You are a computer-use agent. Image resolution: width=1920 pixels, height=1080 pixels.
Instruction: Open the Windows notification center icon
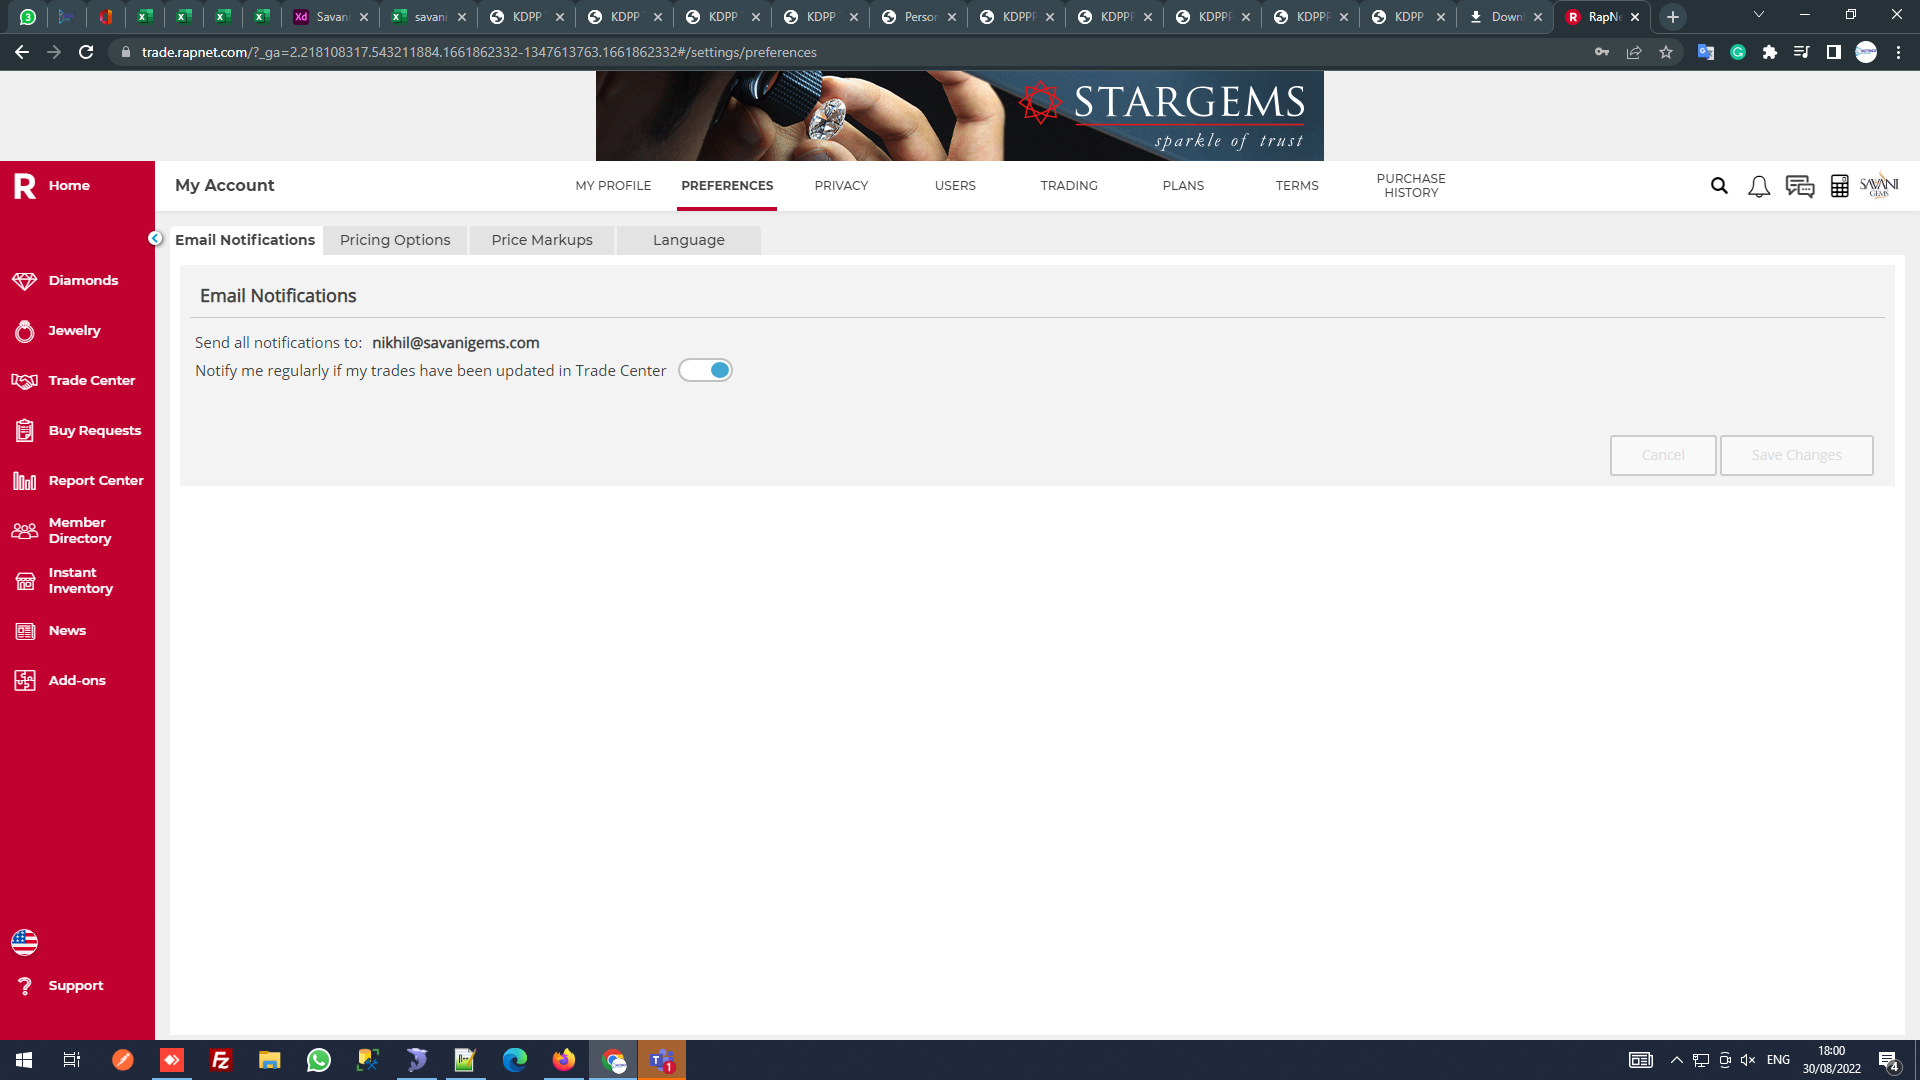coord(1889,1060)
